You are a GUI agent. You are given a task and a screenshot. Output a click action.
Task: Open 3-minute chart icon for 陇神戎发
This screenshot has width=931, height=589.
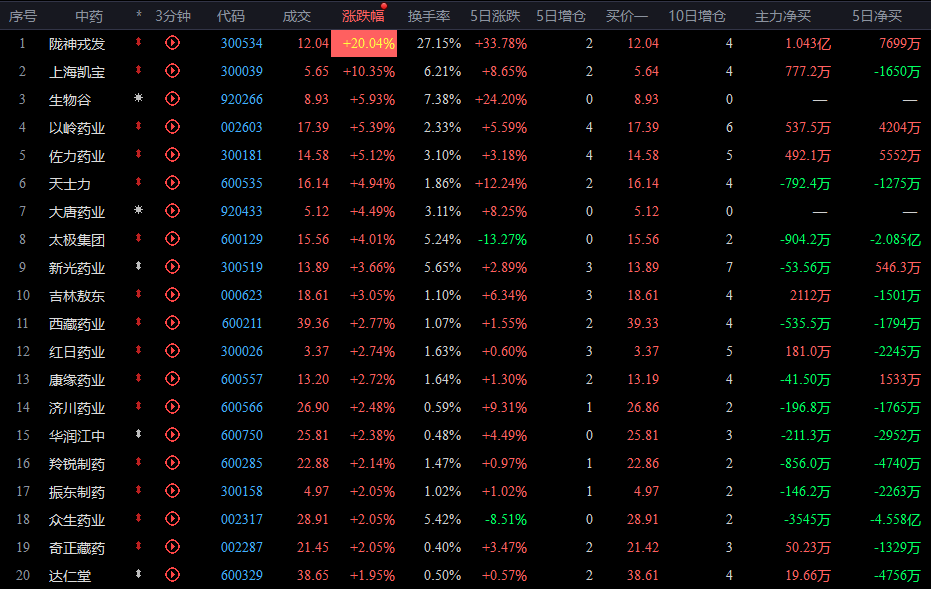(x=172, y=43)
